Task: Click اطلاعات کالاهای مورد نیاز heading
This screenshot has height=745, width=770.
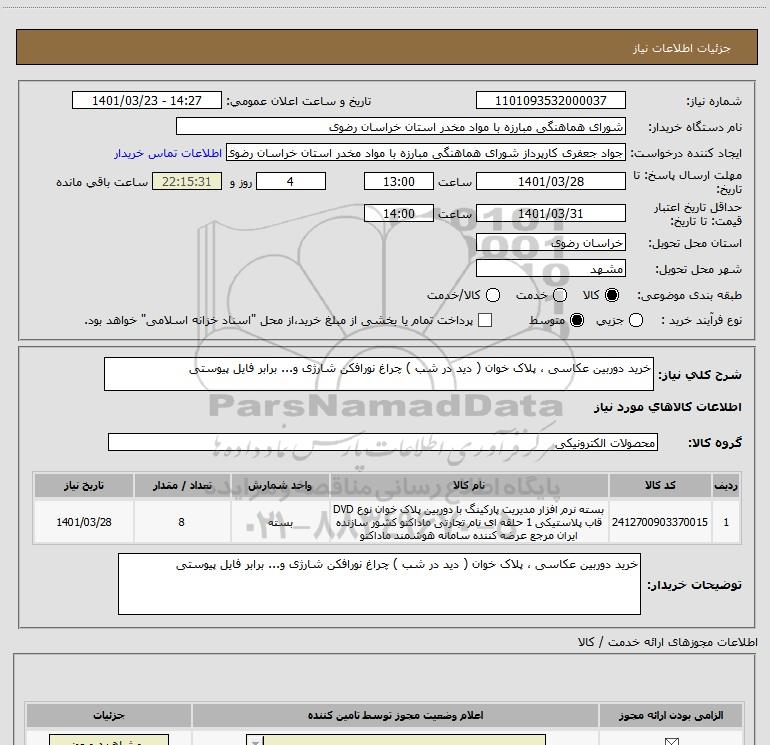Action: pos(667,407)
